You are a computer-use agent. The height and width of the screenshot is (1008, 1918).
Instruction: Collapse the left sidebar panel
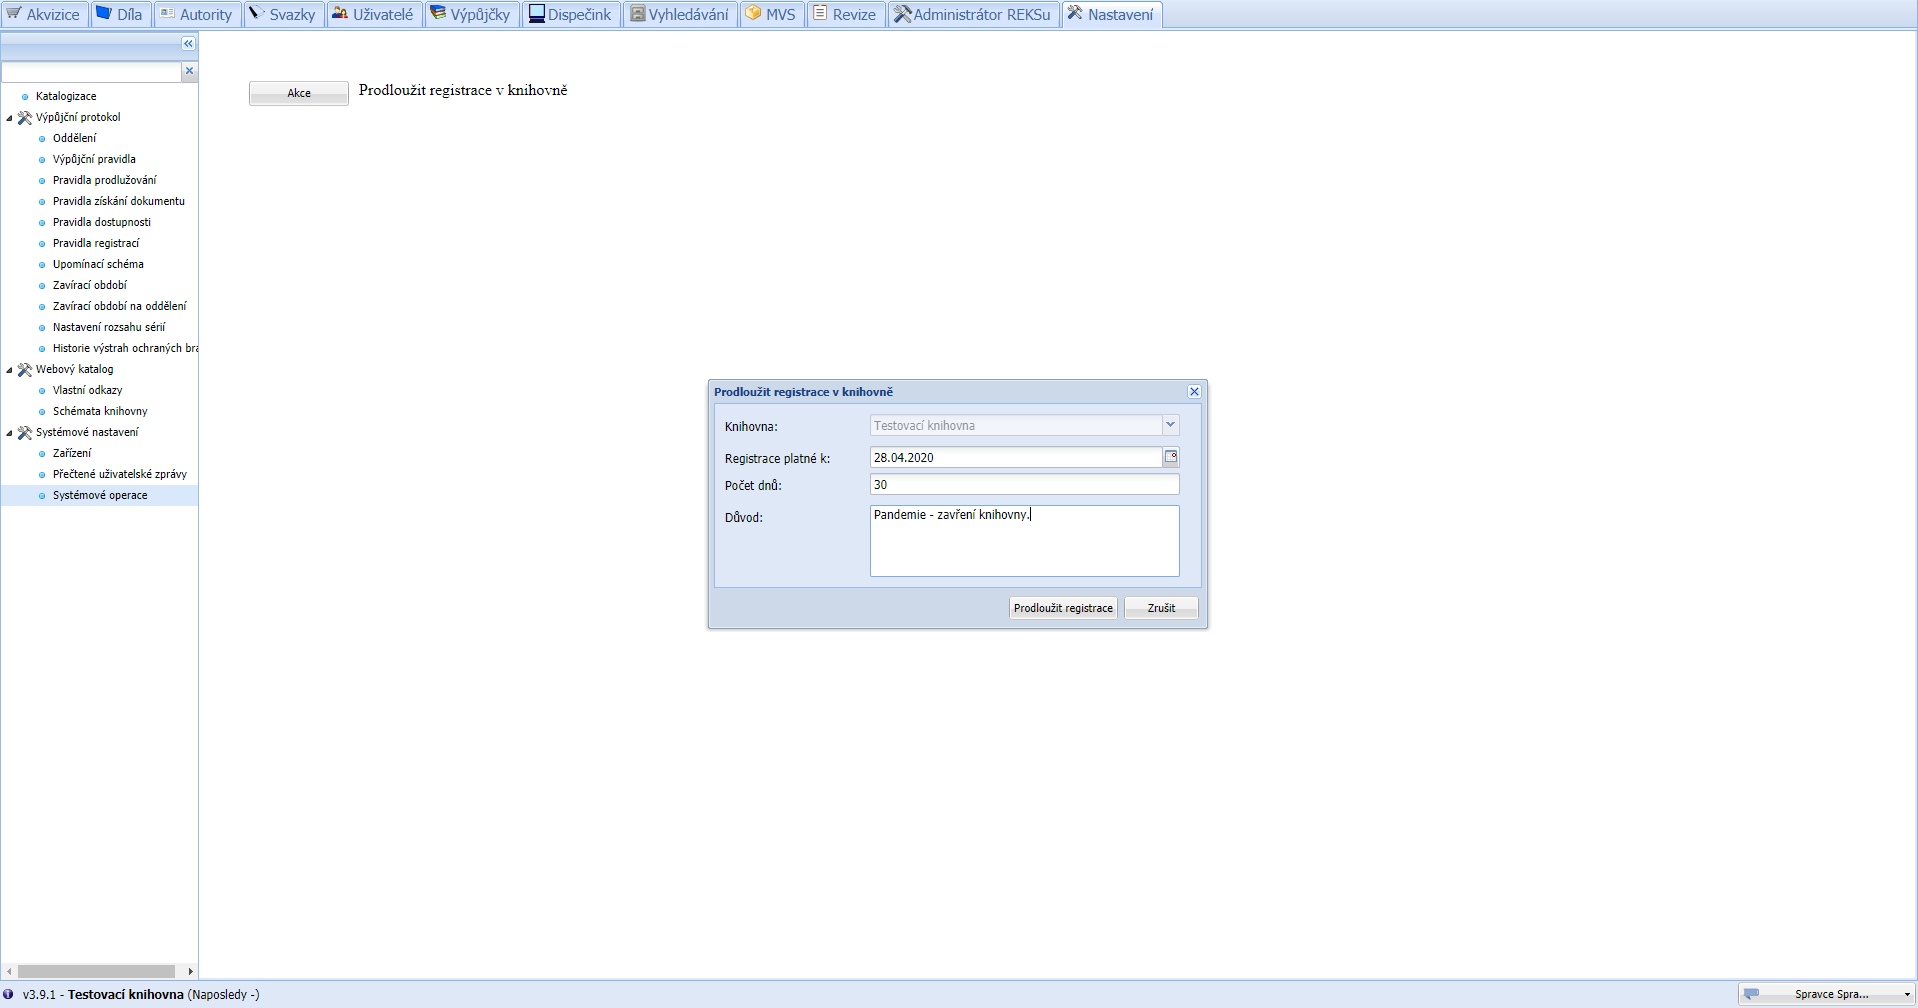(188, 44)
